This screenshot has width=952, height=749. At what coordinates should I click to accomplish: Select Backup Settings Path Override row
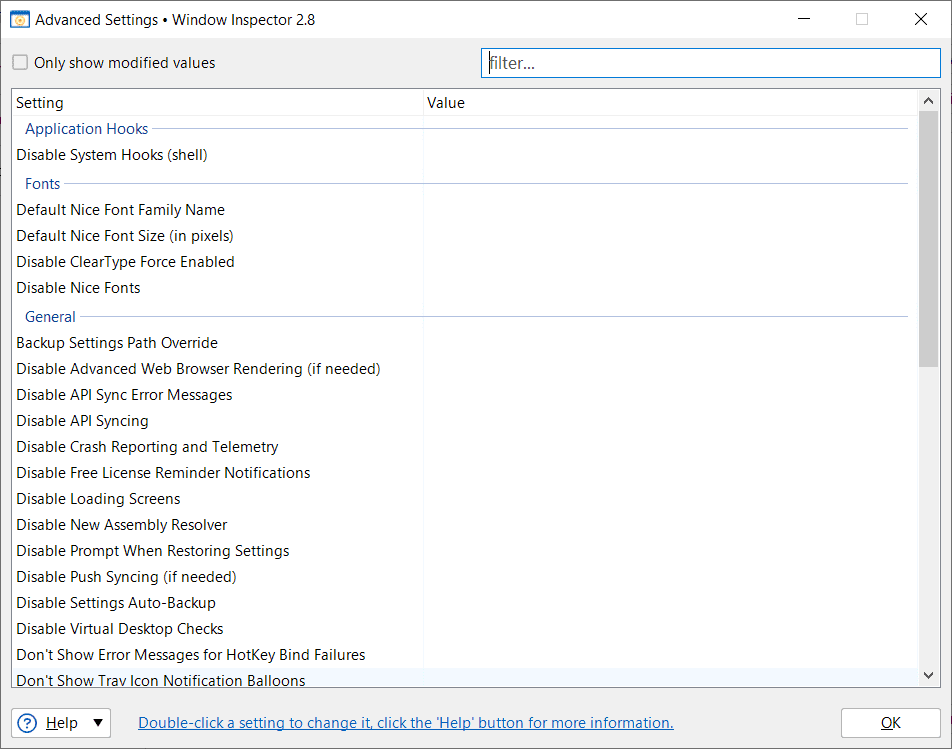coord(117,343)
